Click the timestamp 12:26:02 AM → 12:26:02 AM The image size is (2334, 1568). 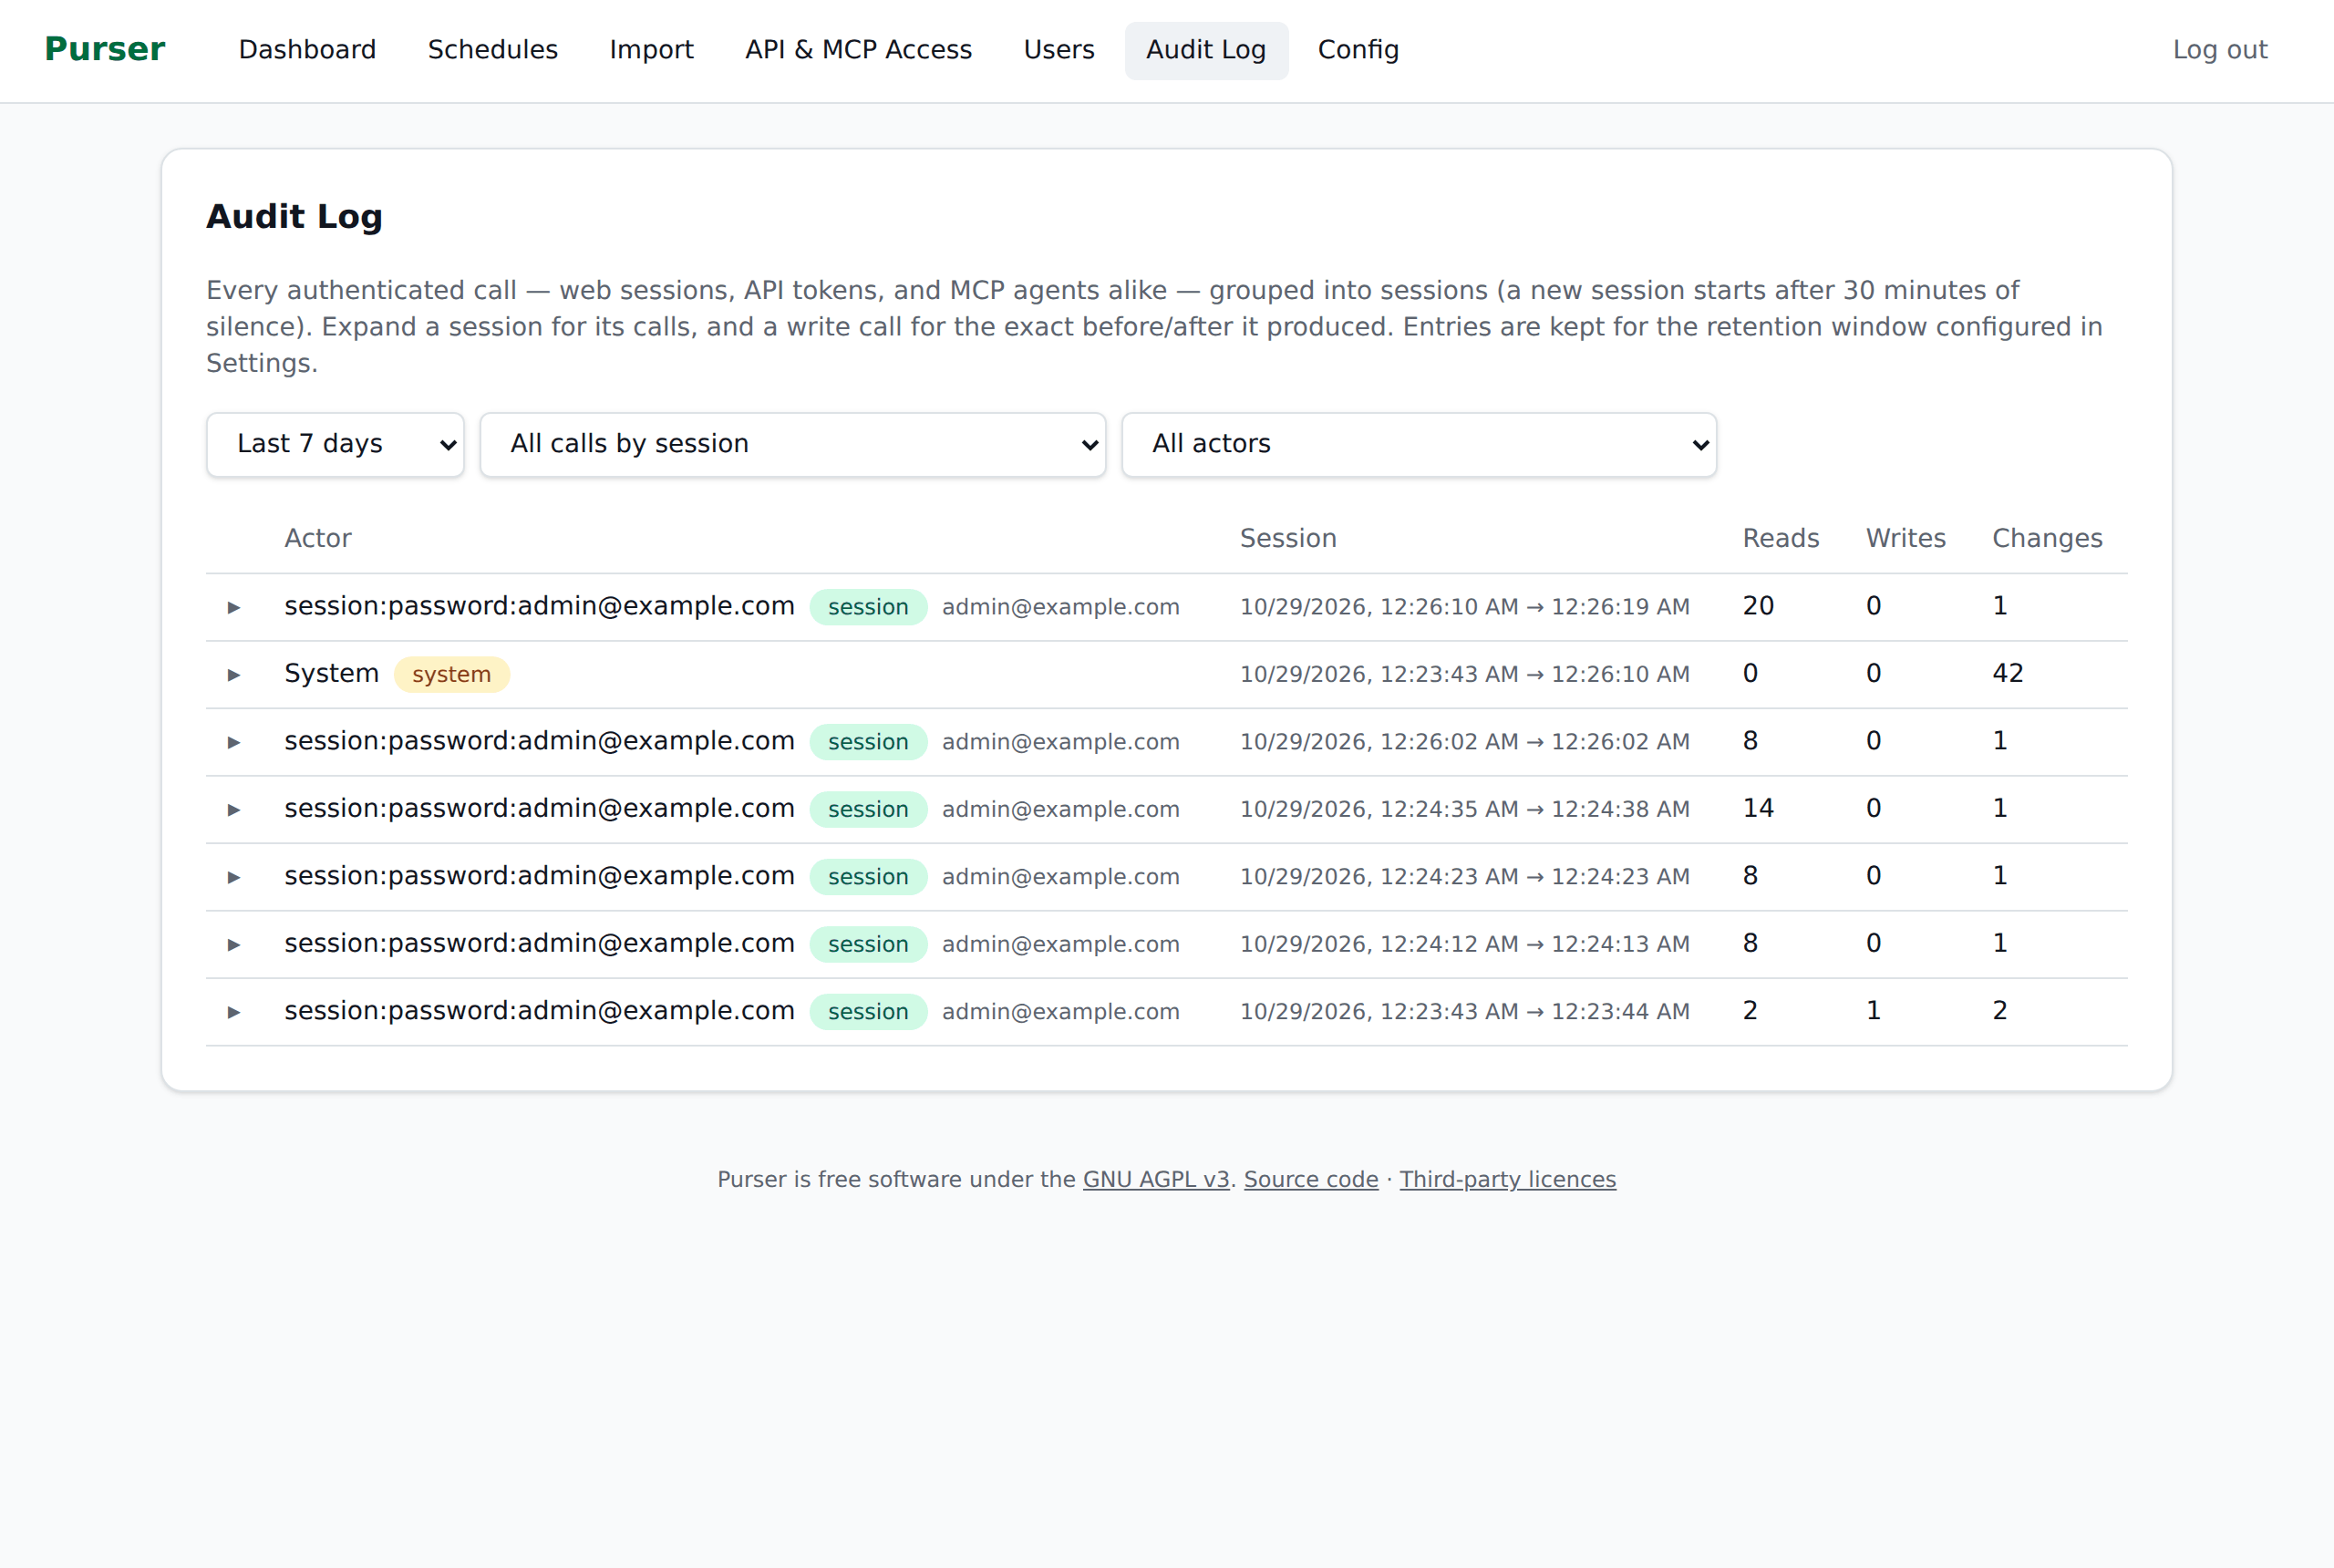point(1465,742)
